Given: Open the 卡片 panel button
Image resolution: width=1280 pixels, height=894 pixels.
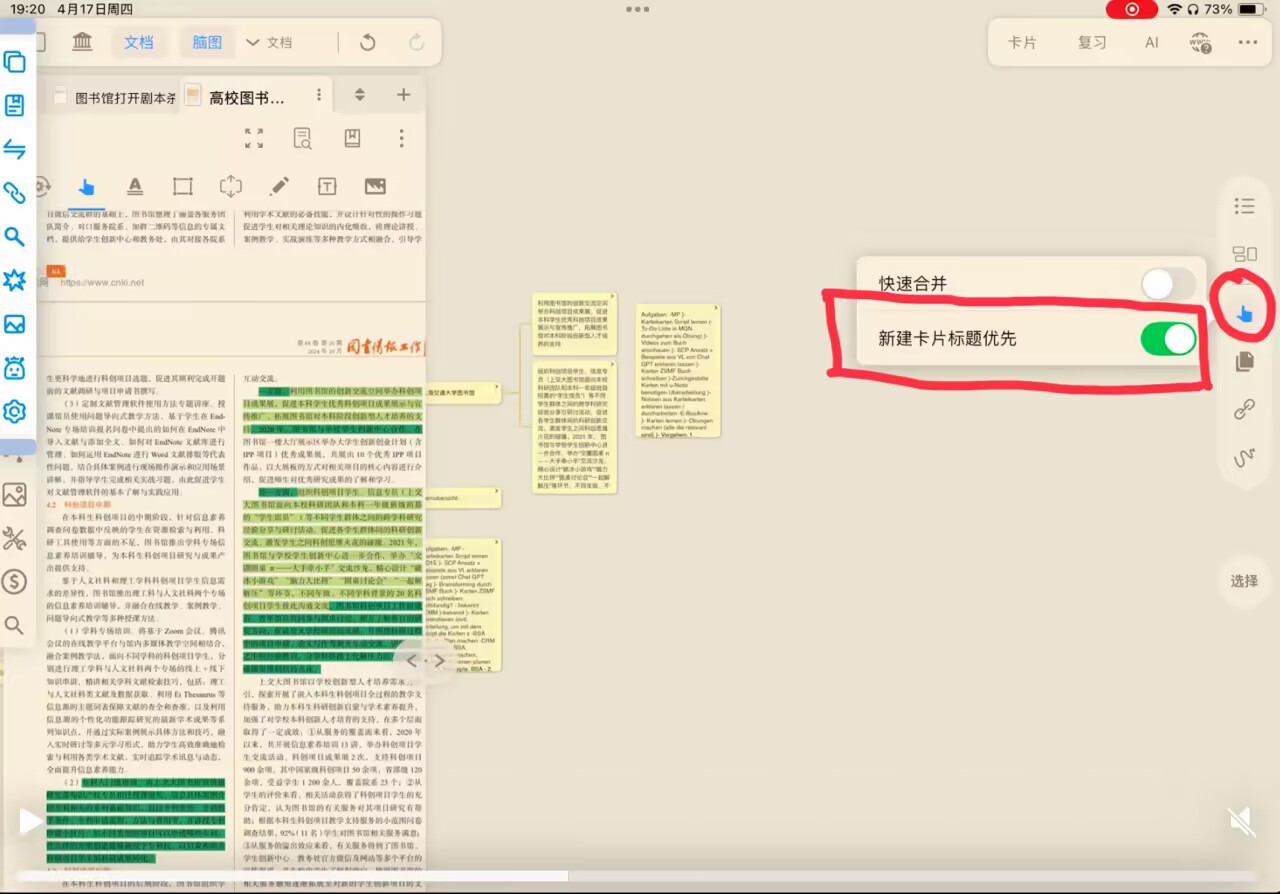Looking at the screenshot, I should [1022, 42].
